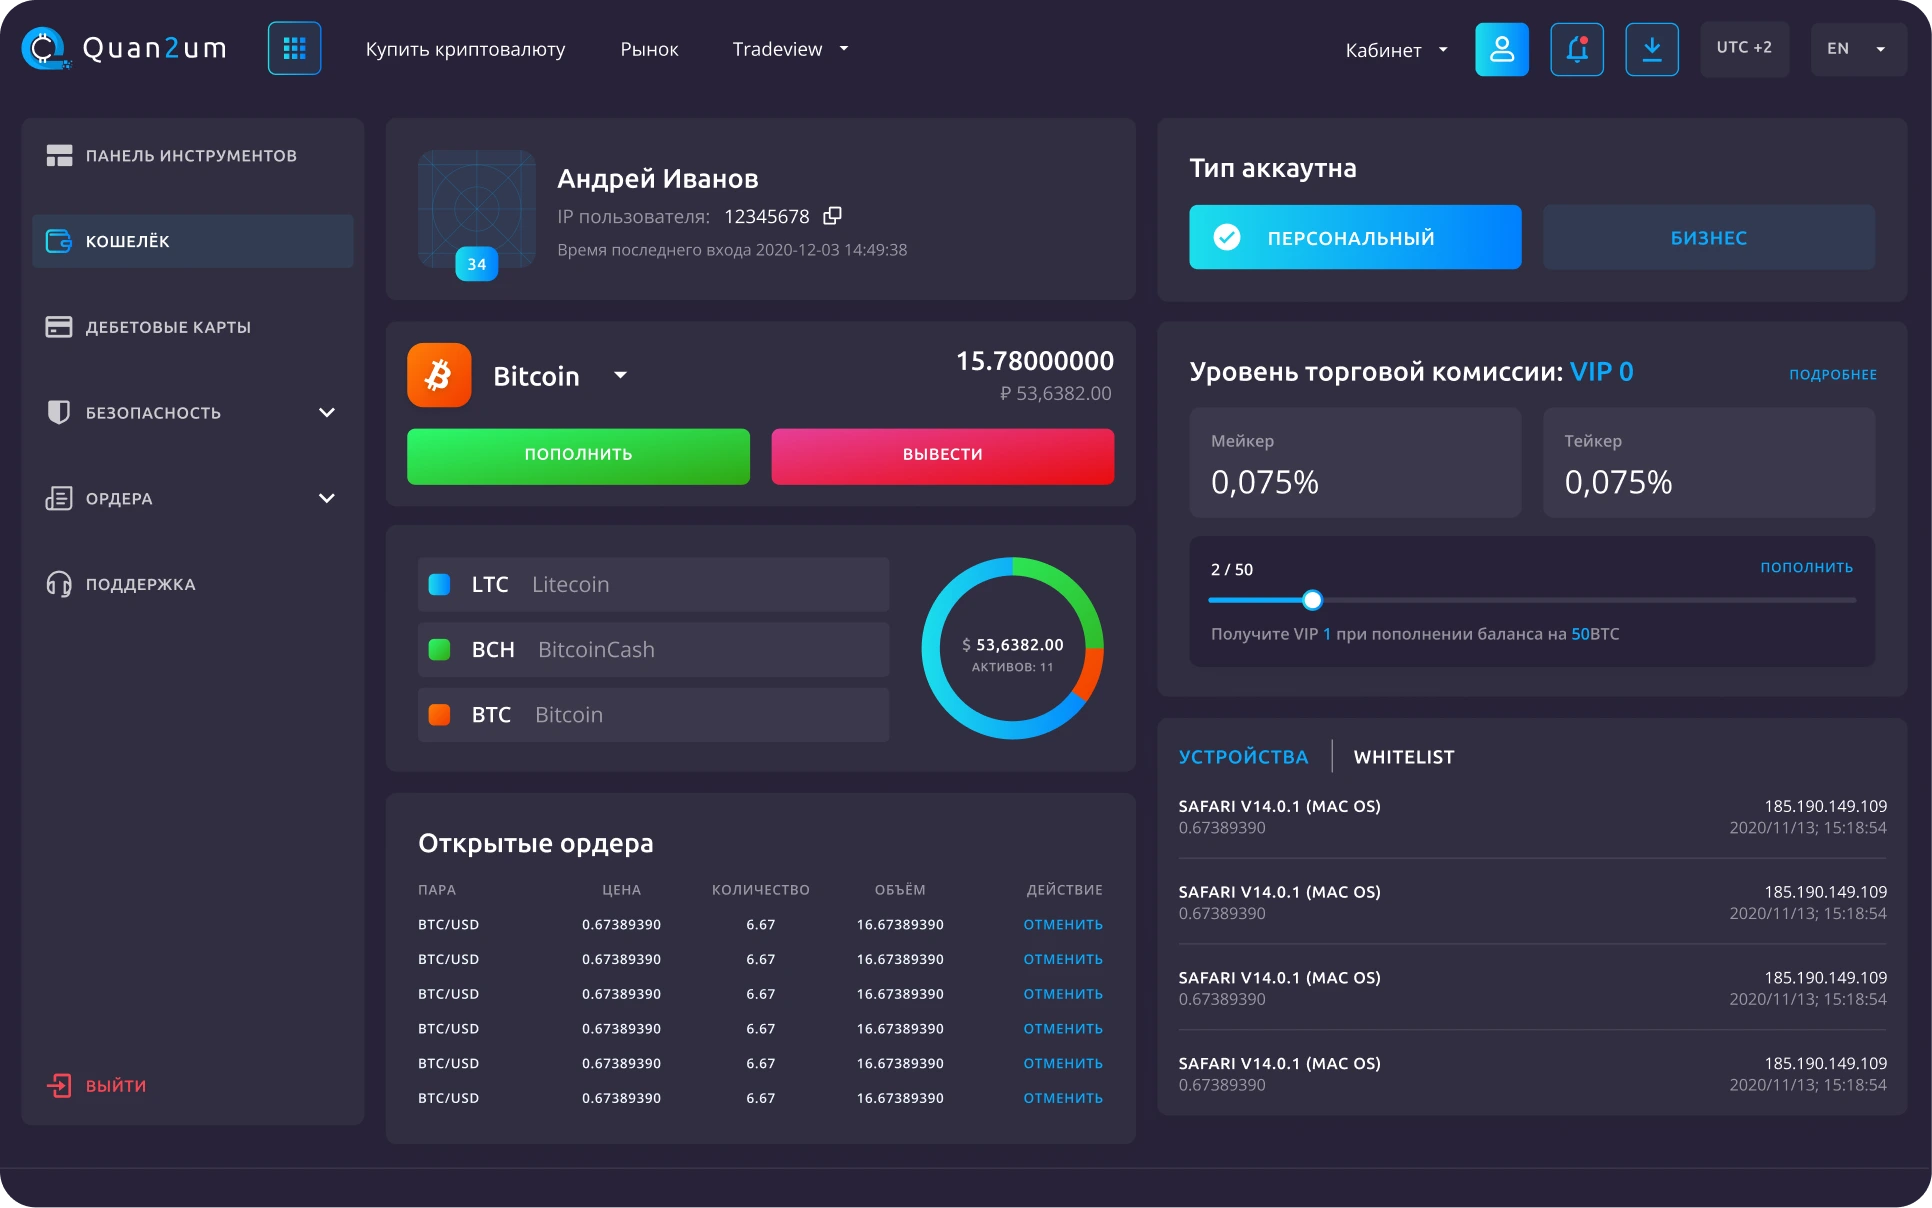Open the apps grid menu icon
The width and height of the screenshot is (1932, 1208).
[x=294, y=48]
